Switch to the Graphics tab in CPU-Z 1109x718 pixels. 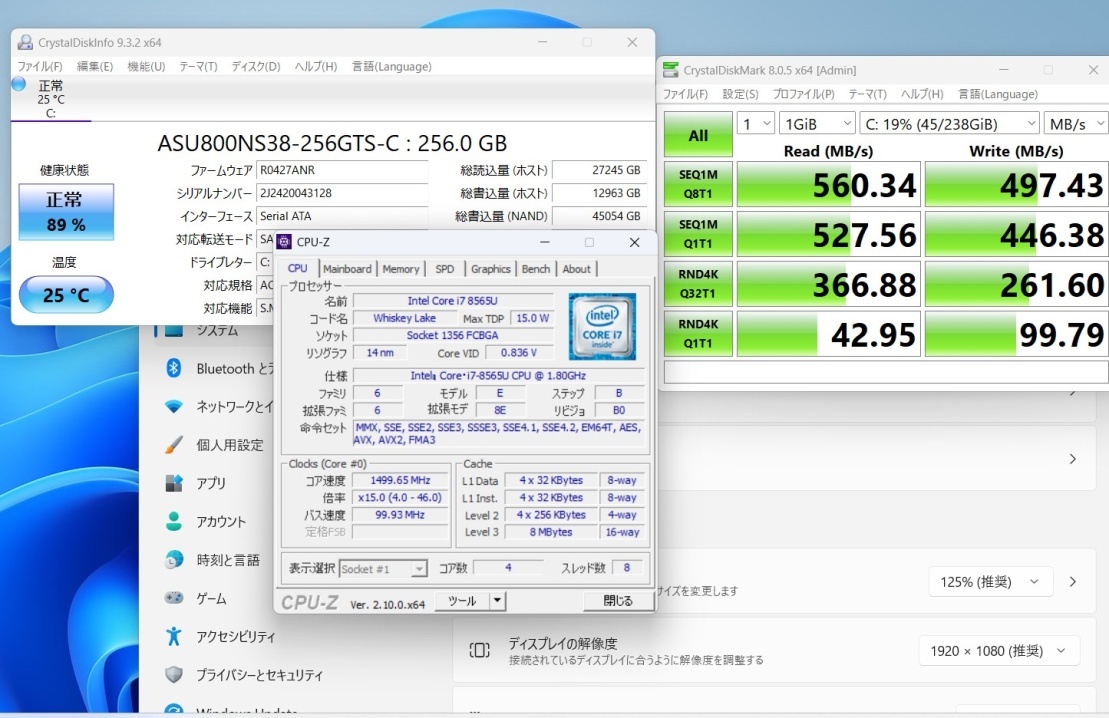pos(490,269)
